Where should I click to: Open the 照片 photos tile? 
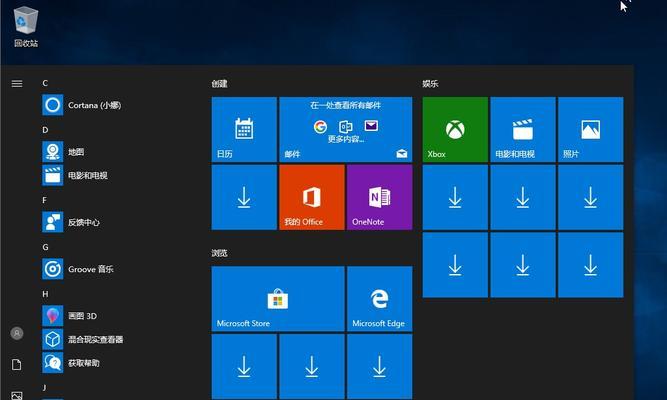click(590, 129)
